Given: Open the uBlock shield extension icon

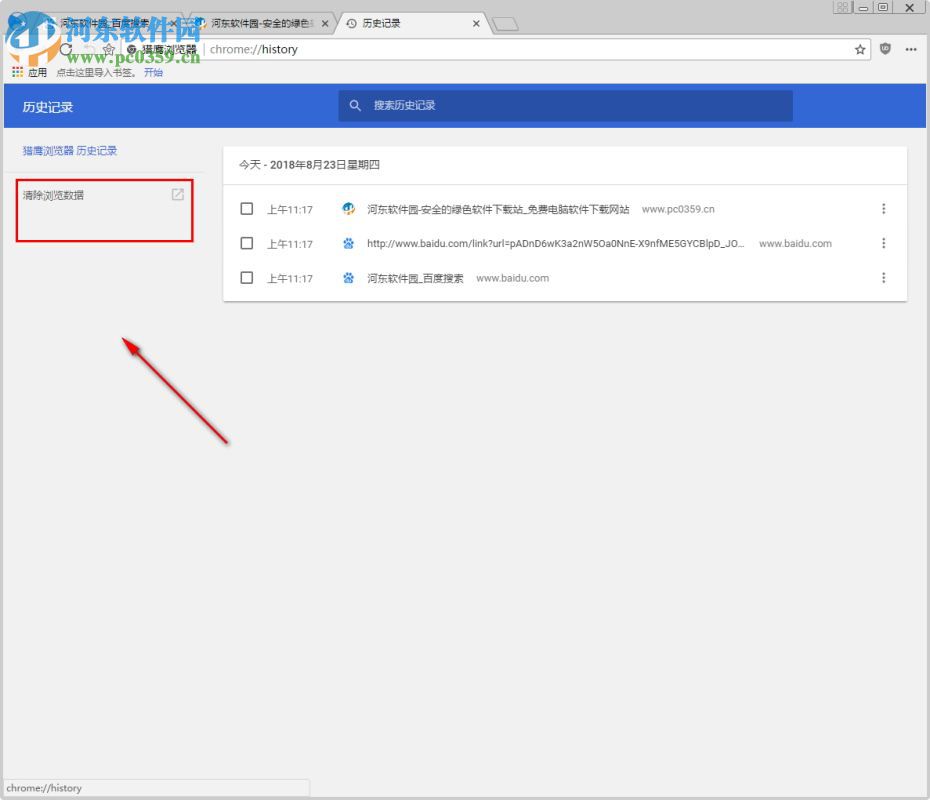Looking at the screenshot, I should click(x=885, y=49).
